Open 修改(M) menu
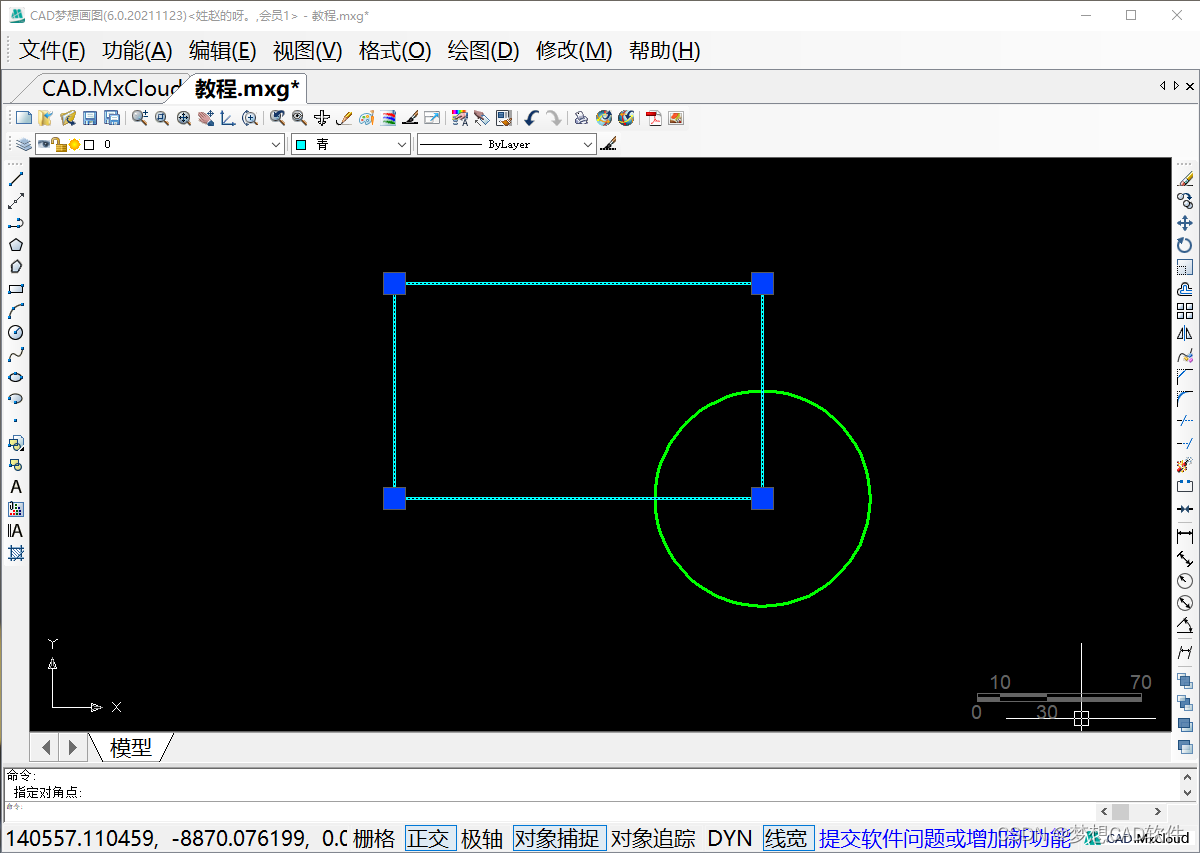 coord(574,50)
